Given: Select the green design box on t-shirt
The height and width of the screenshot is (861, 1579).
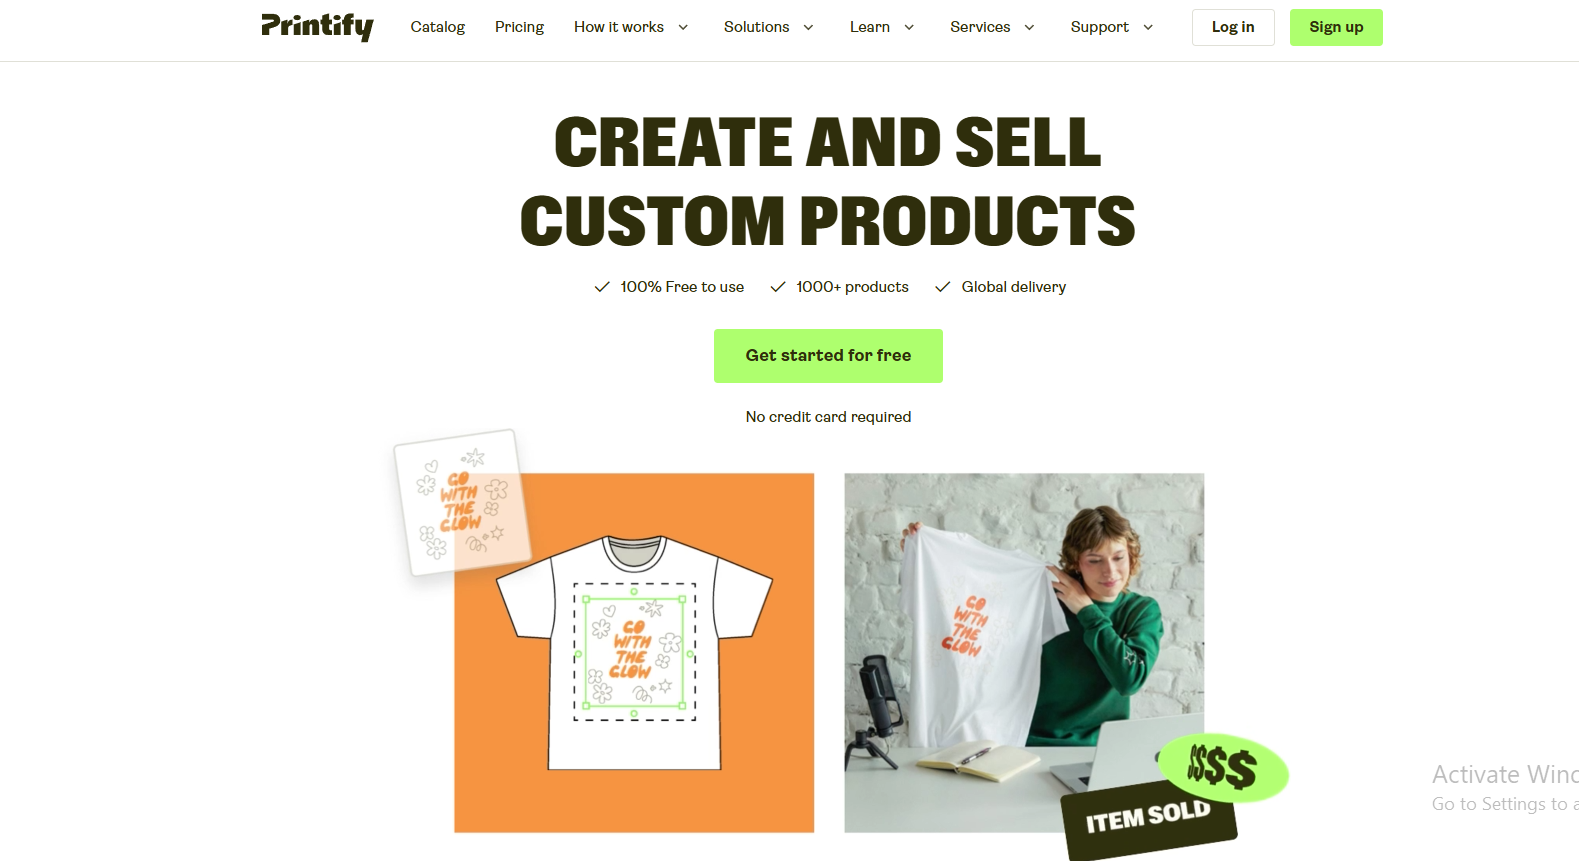Looking at the screenshot, I should click(x=634, y=652).
